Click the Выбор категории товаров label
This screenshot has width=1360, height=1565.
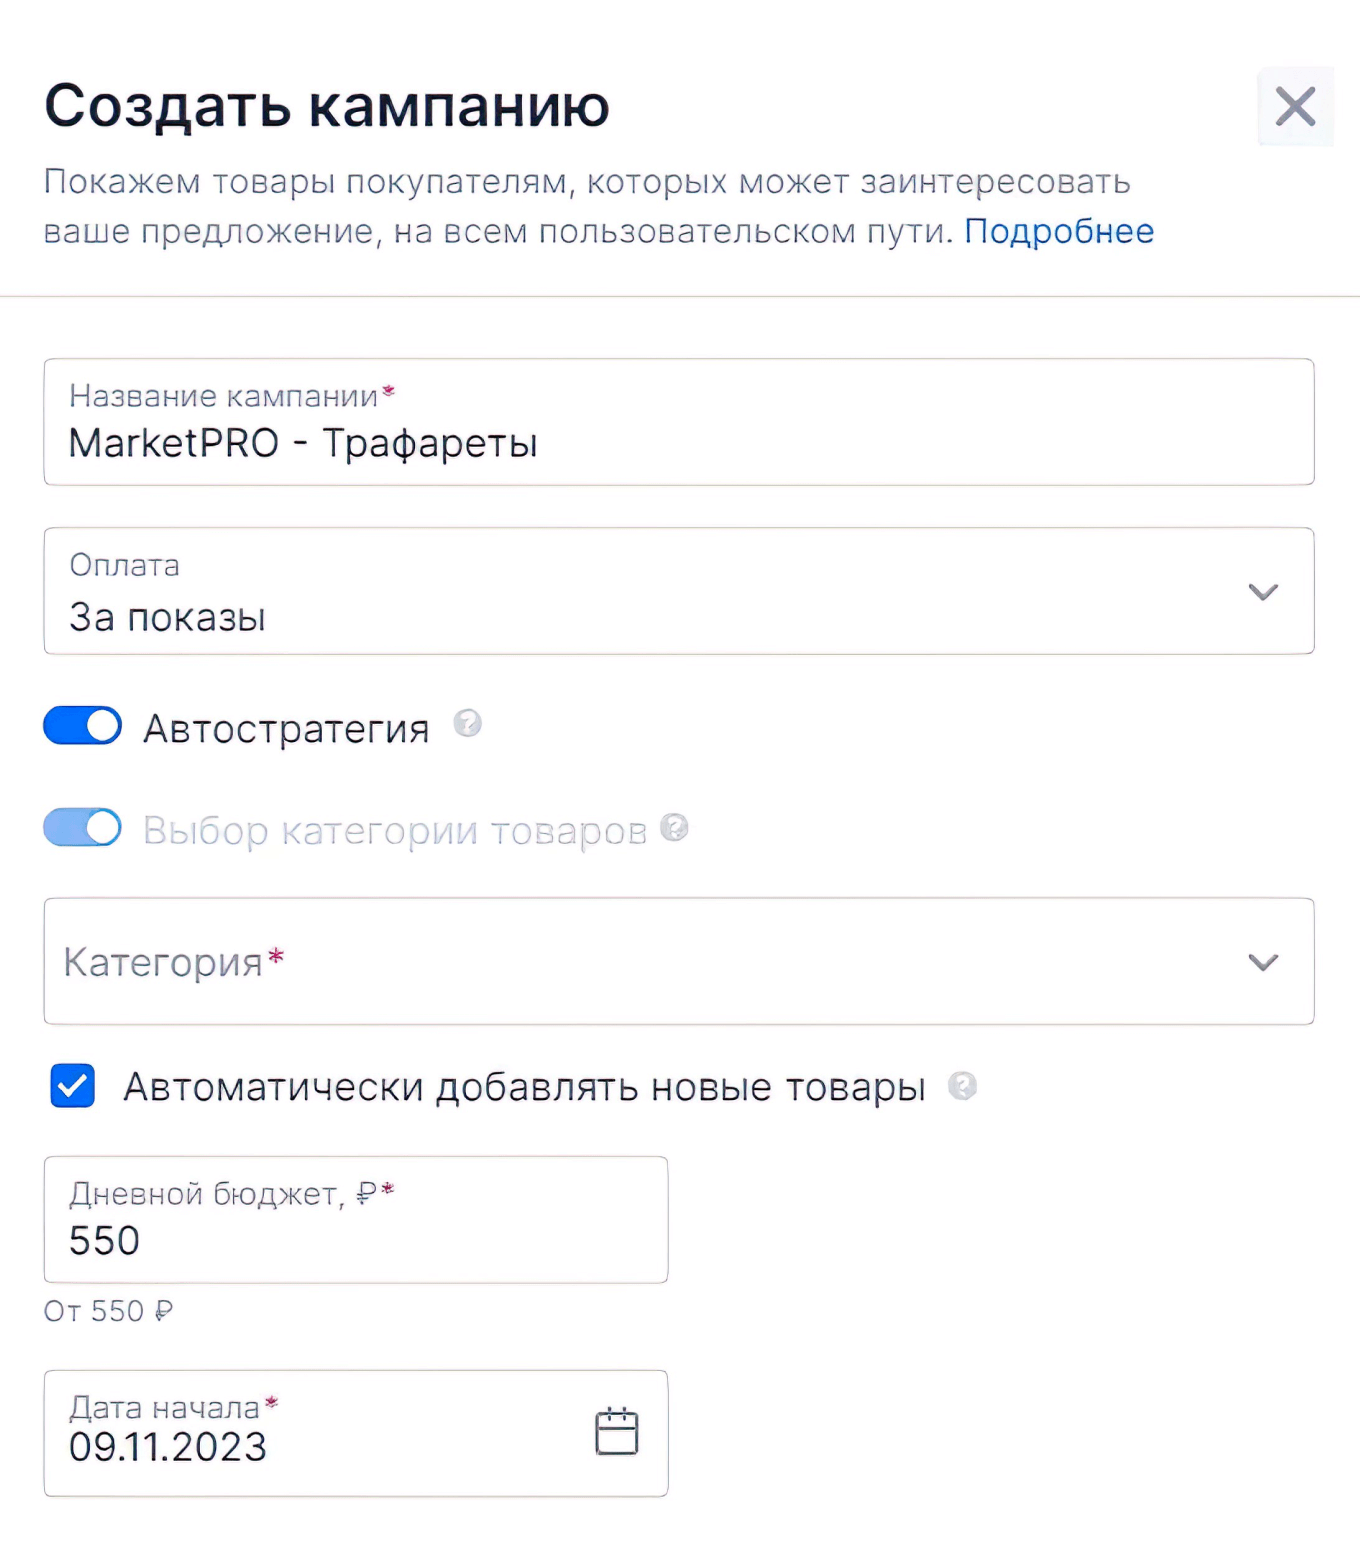(395, 831)
